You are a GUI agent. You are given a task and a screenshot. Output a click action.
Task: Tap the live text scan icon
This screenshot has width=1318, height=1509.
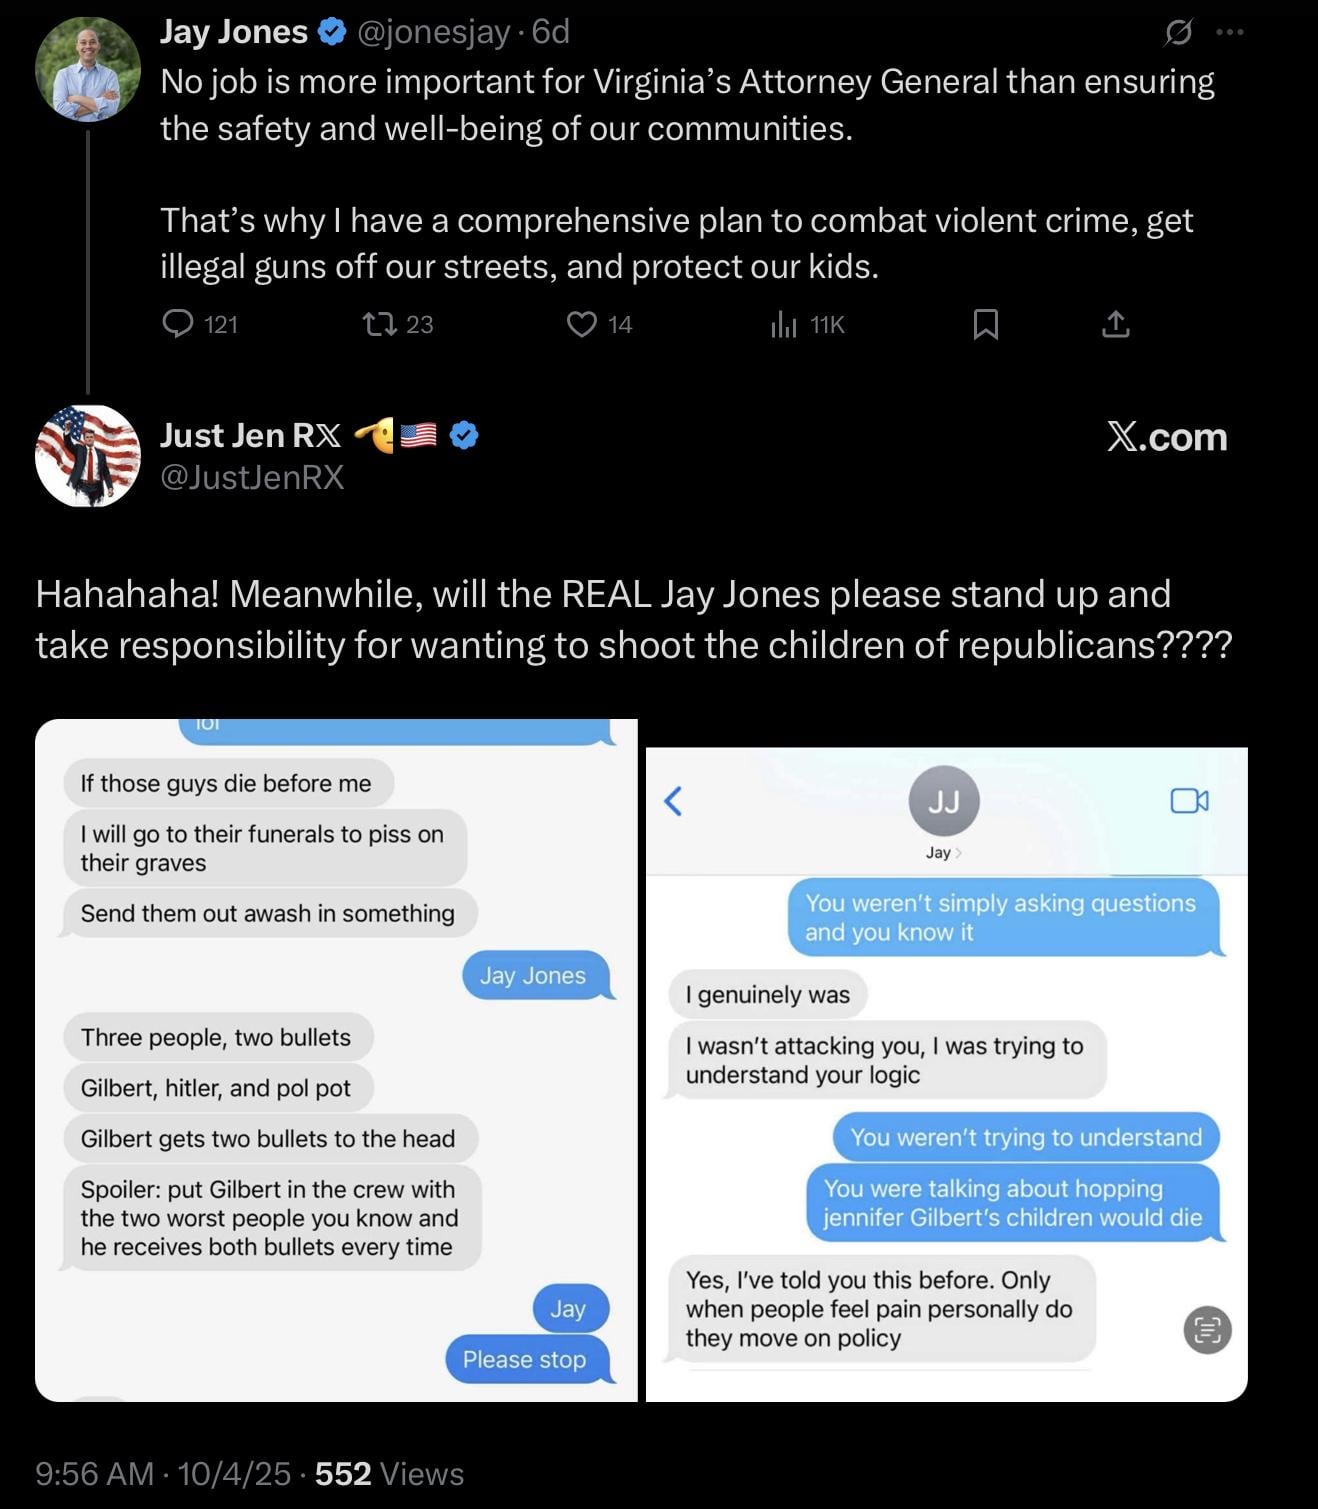pyautogui.click(x=1207, y=1329)
